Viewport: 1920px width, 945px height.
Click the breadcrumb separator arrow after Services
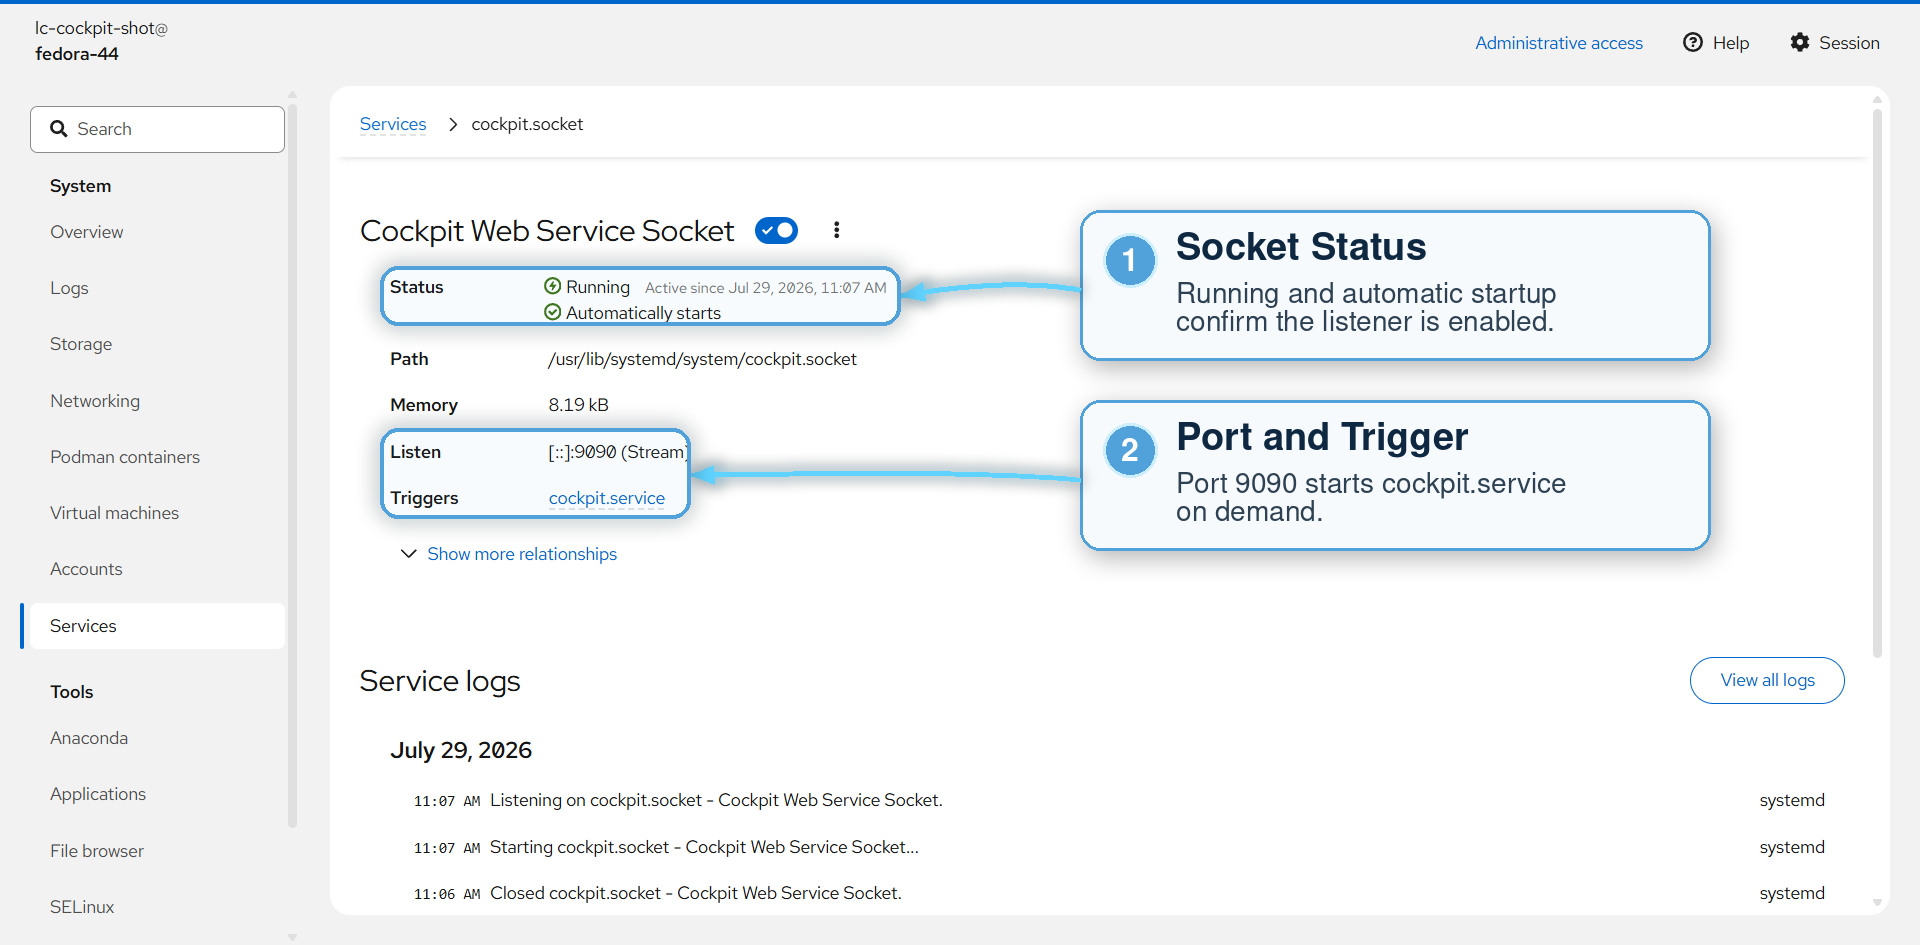(452, 124)
